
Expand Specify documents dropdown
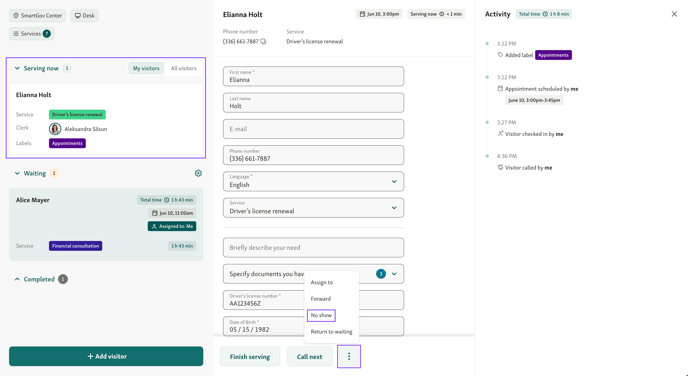tap(394, 274)
